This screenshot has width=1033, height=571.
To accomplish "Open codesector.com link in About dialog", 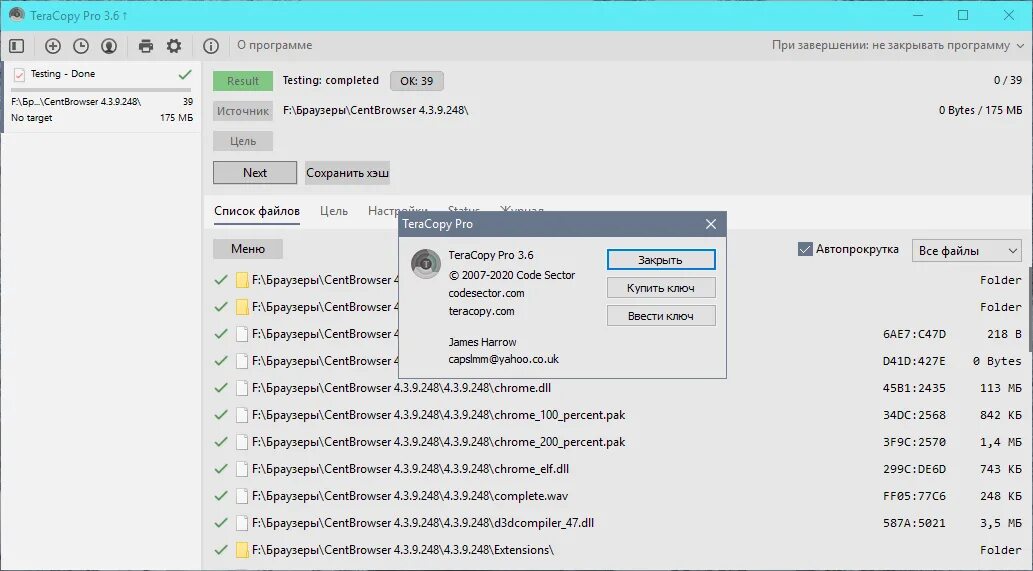I will 486,293.
